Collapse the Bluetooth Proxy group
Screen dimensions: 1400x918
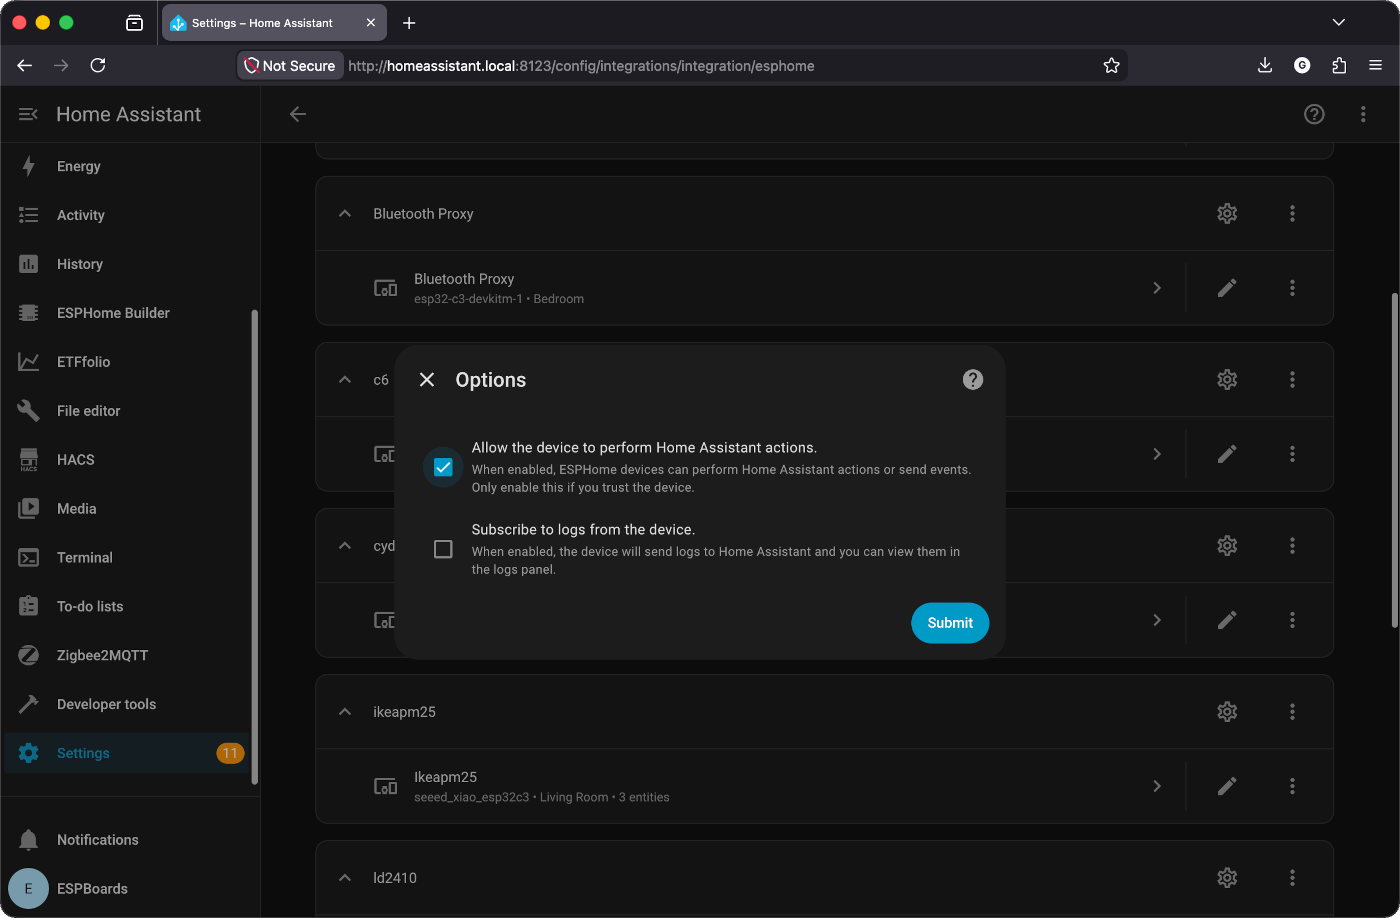point(345,214)
